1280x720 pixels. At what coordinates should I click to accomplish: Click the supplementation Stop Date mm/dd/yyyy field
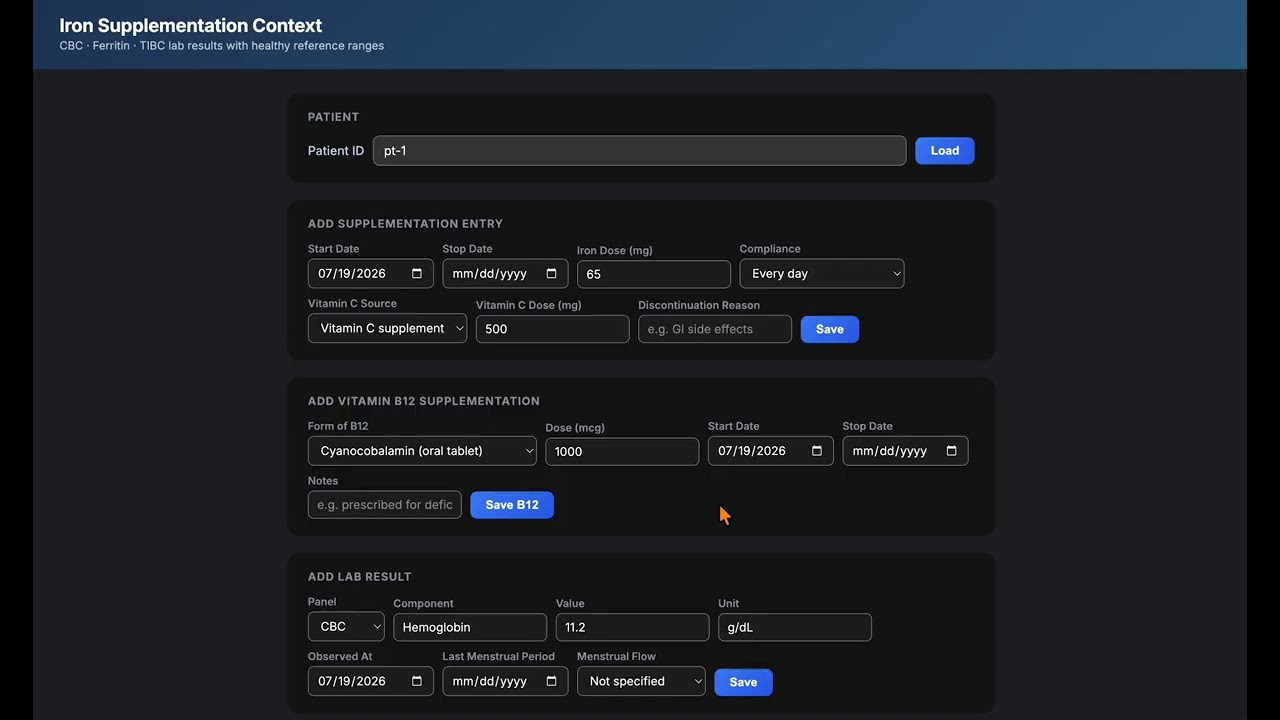click(505, 274)
